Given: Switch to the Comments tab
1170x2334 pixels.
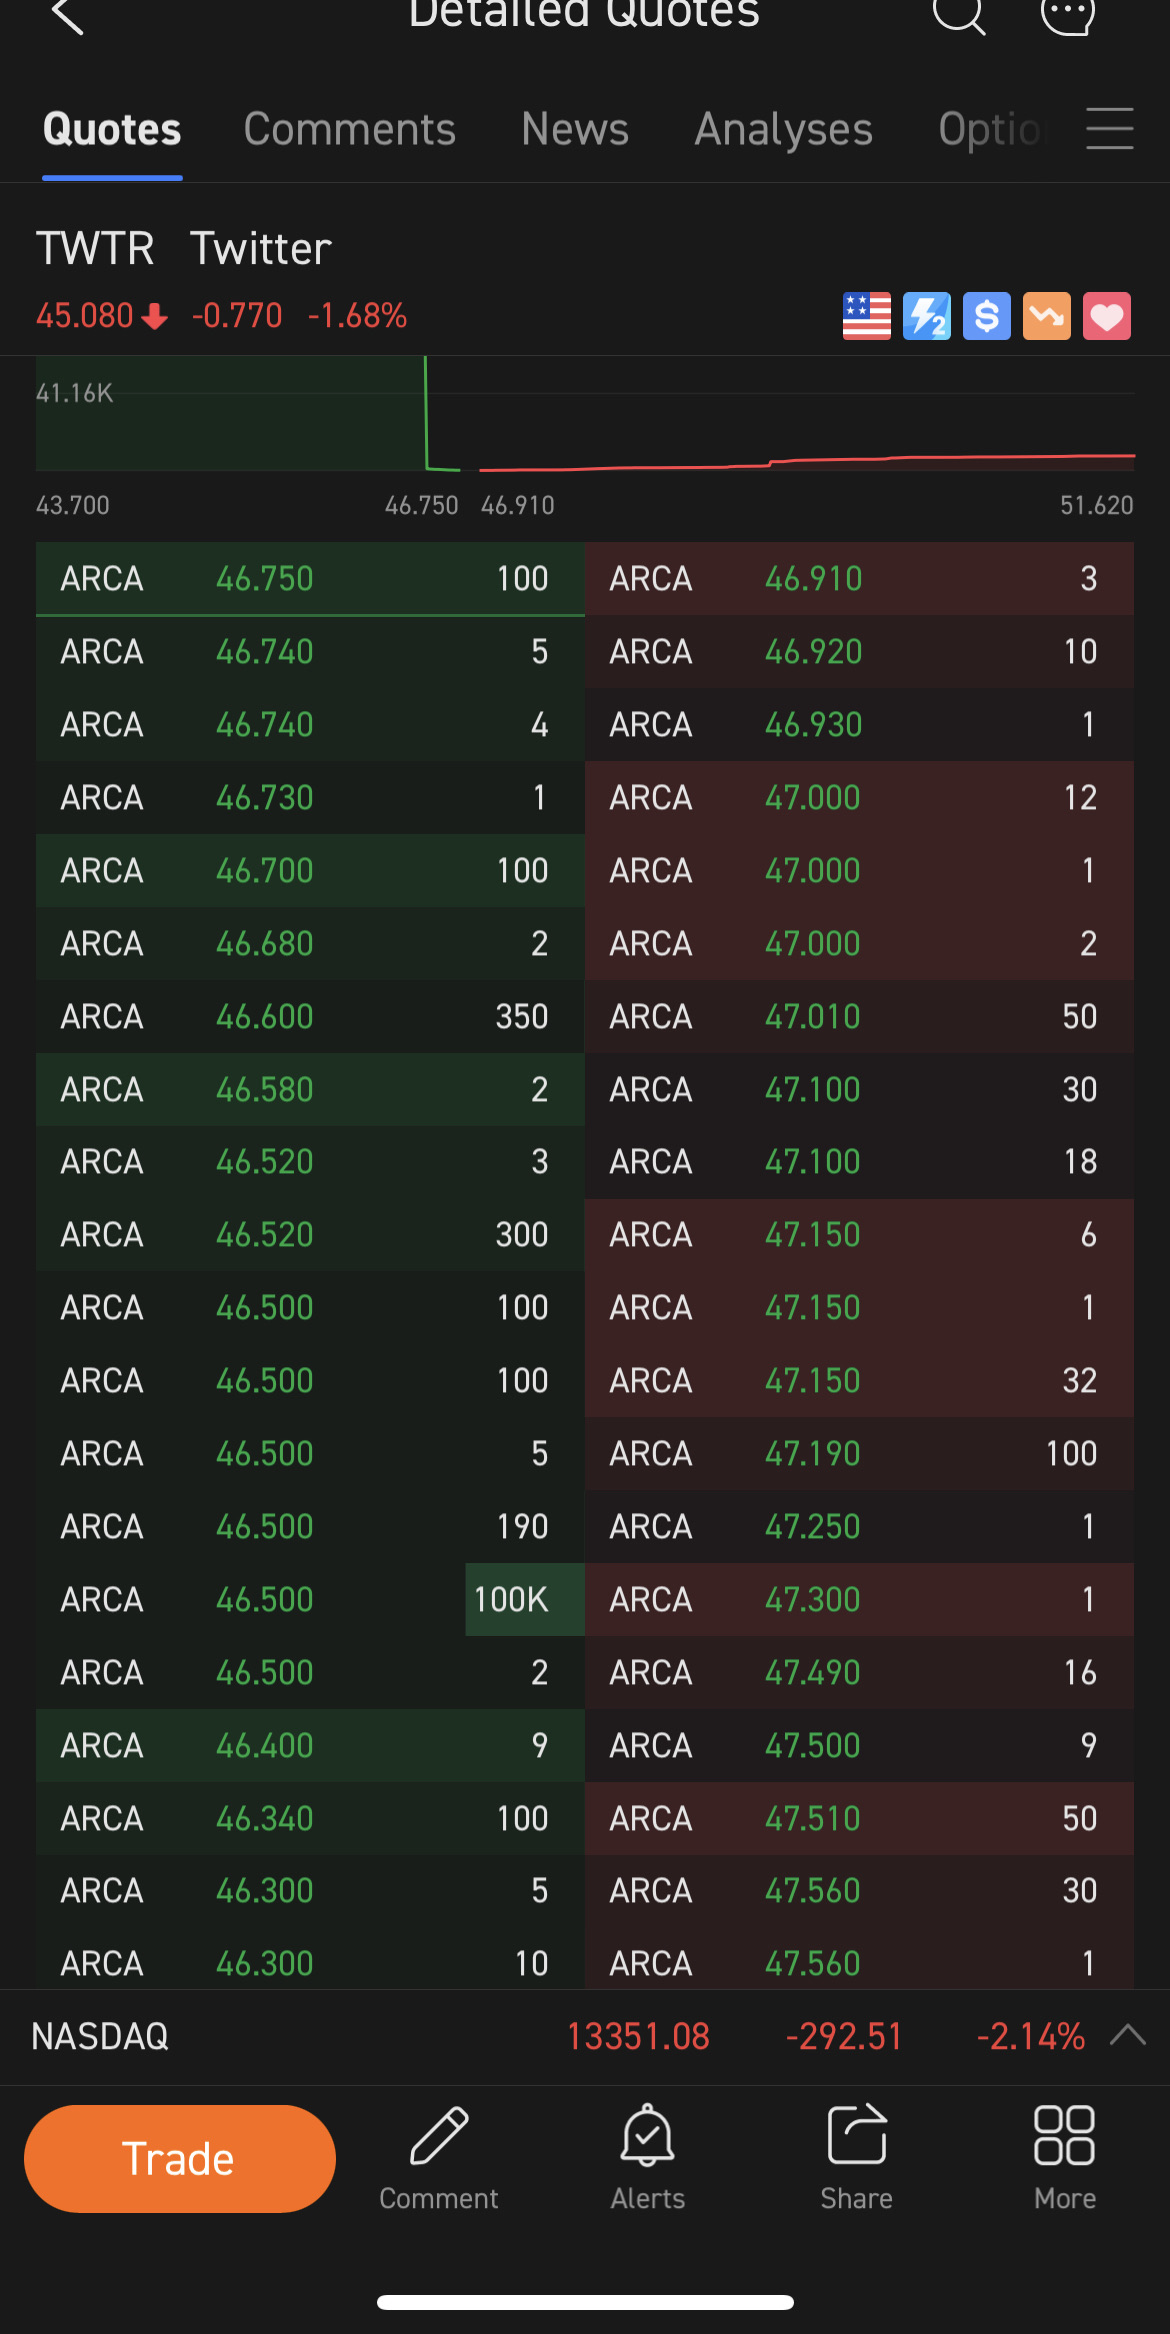Looking at the screenshot, I should click(x=349, y=129).
